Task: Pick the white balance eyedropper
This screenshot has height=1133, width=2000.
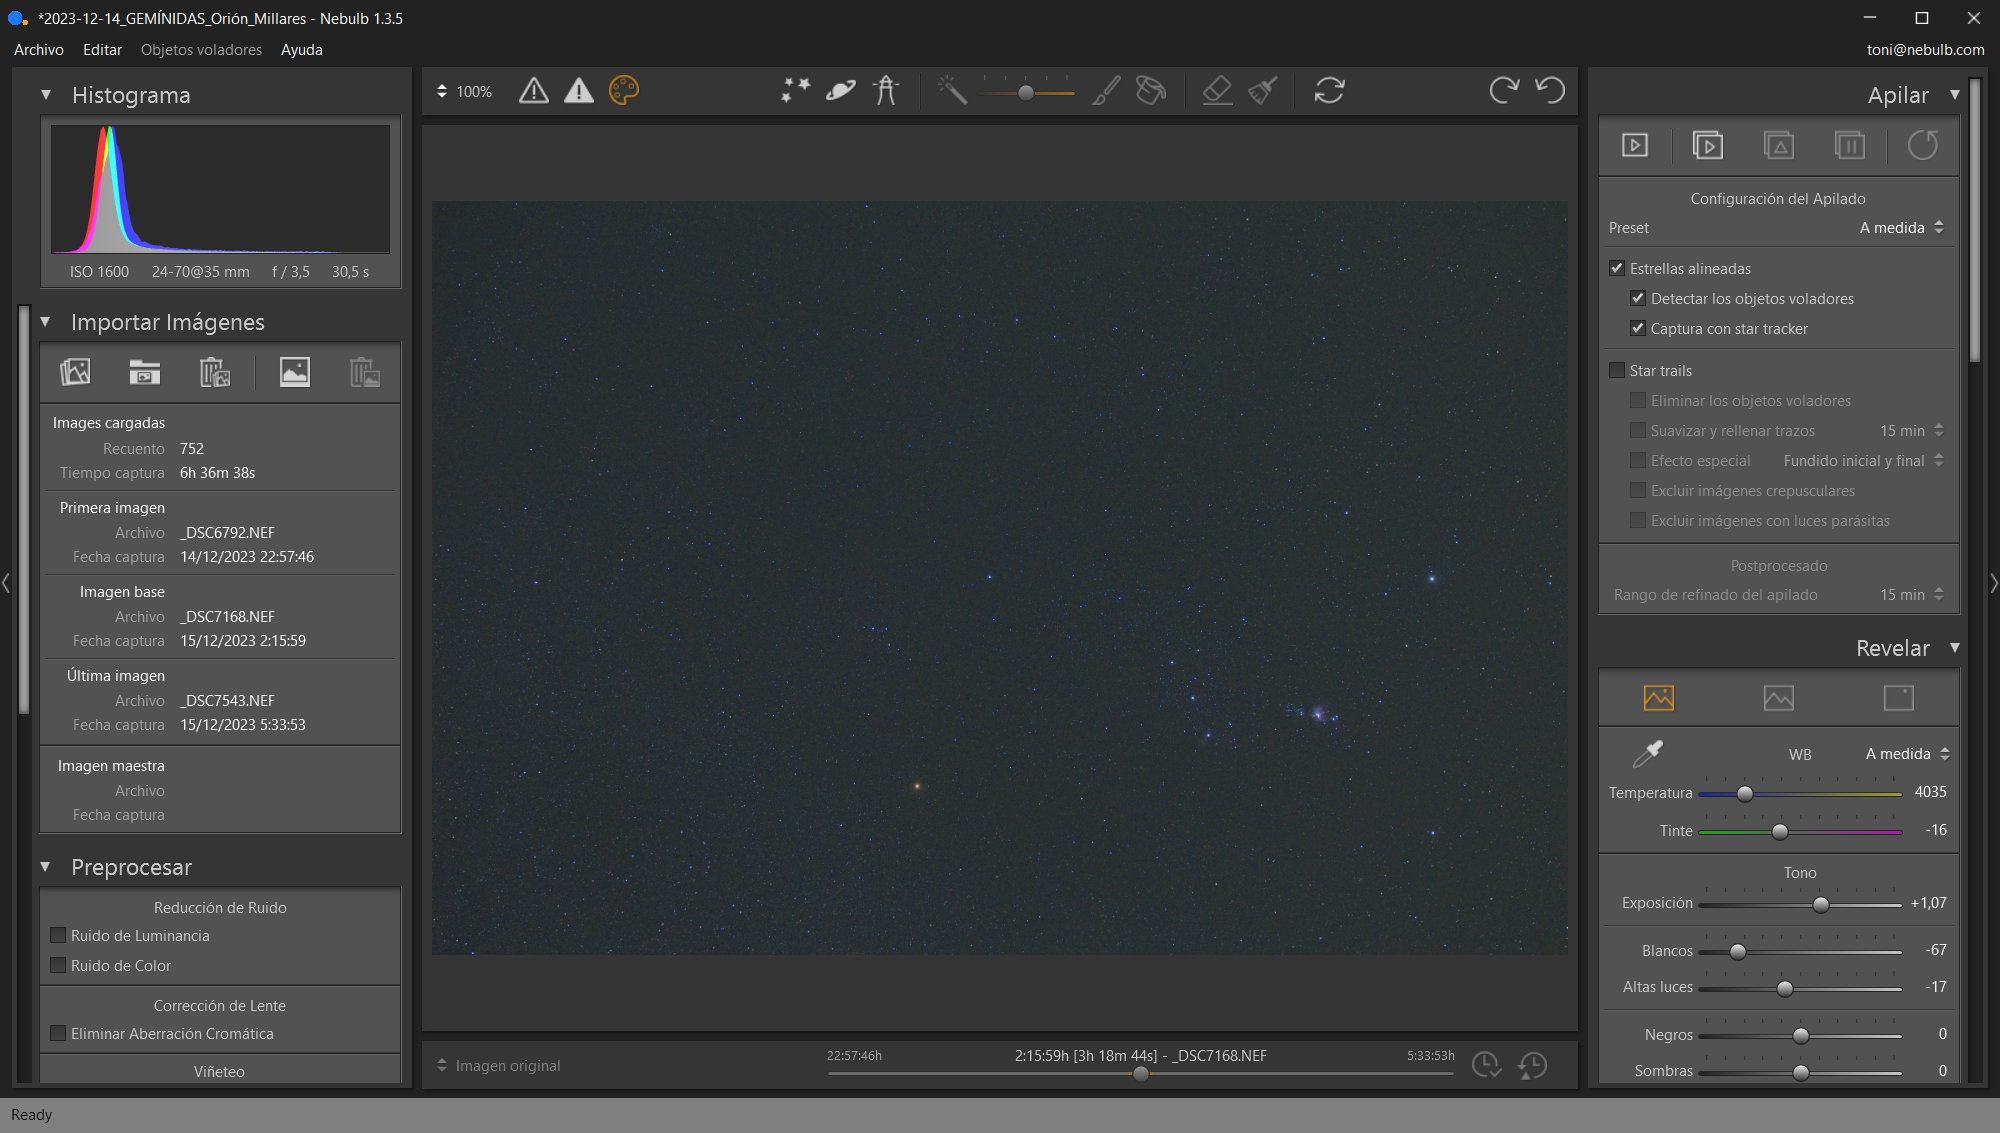Action: click(1647, 754)
